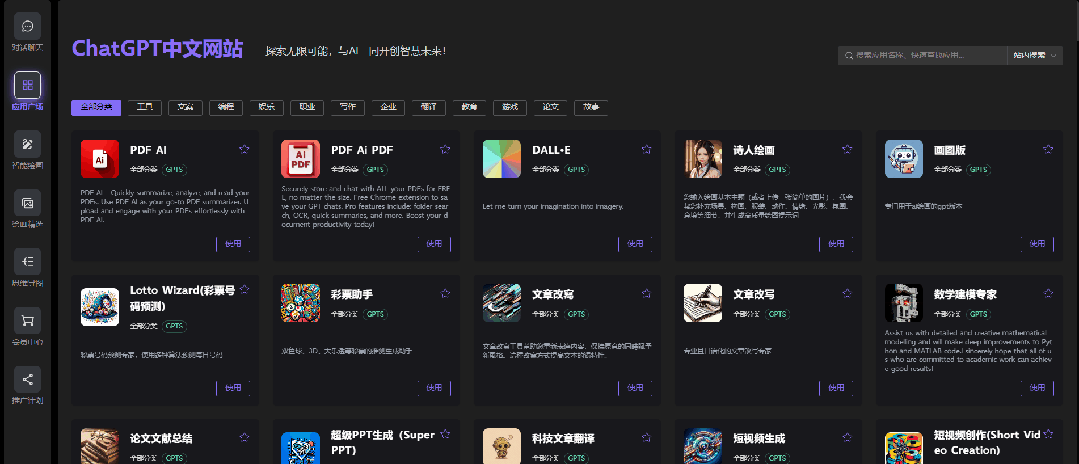The image size is (1079, 464).
Task: Click 使用 on the DALL·E card
Action: pos(635,244)
